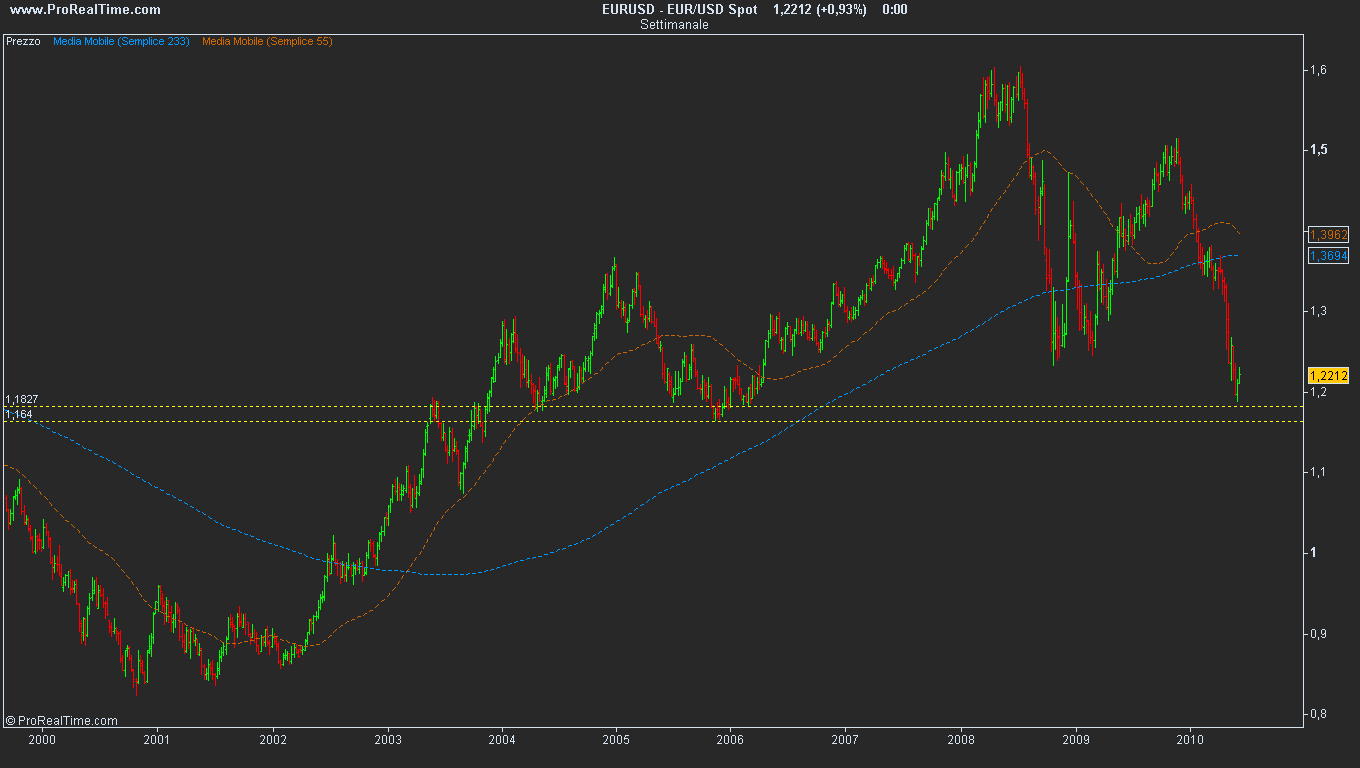This screenshot has height=768, width=1360.
Task: Click the 2008 year label on time axis
Action: [x=961, y=741]
